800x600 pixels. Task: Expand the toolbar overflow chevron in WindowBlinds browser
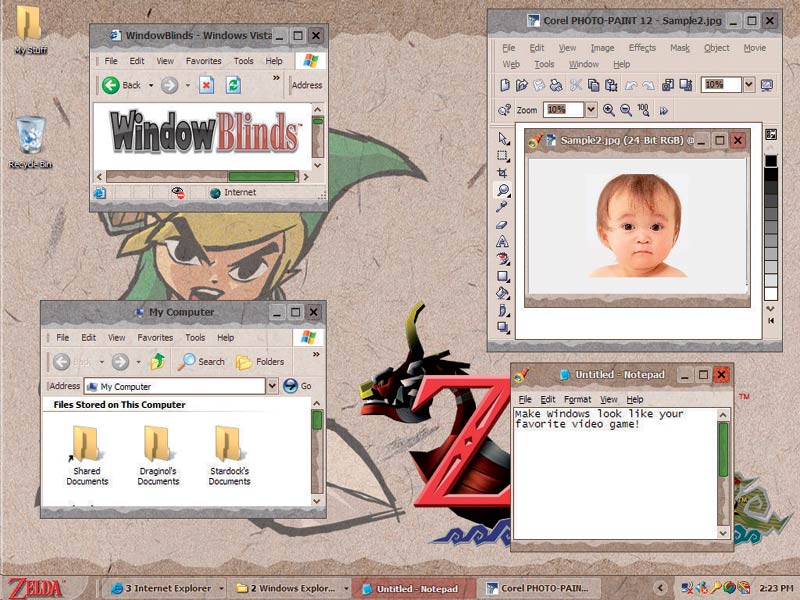(x=277, y=78)
